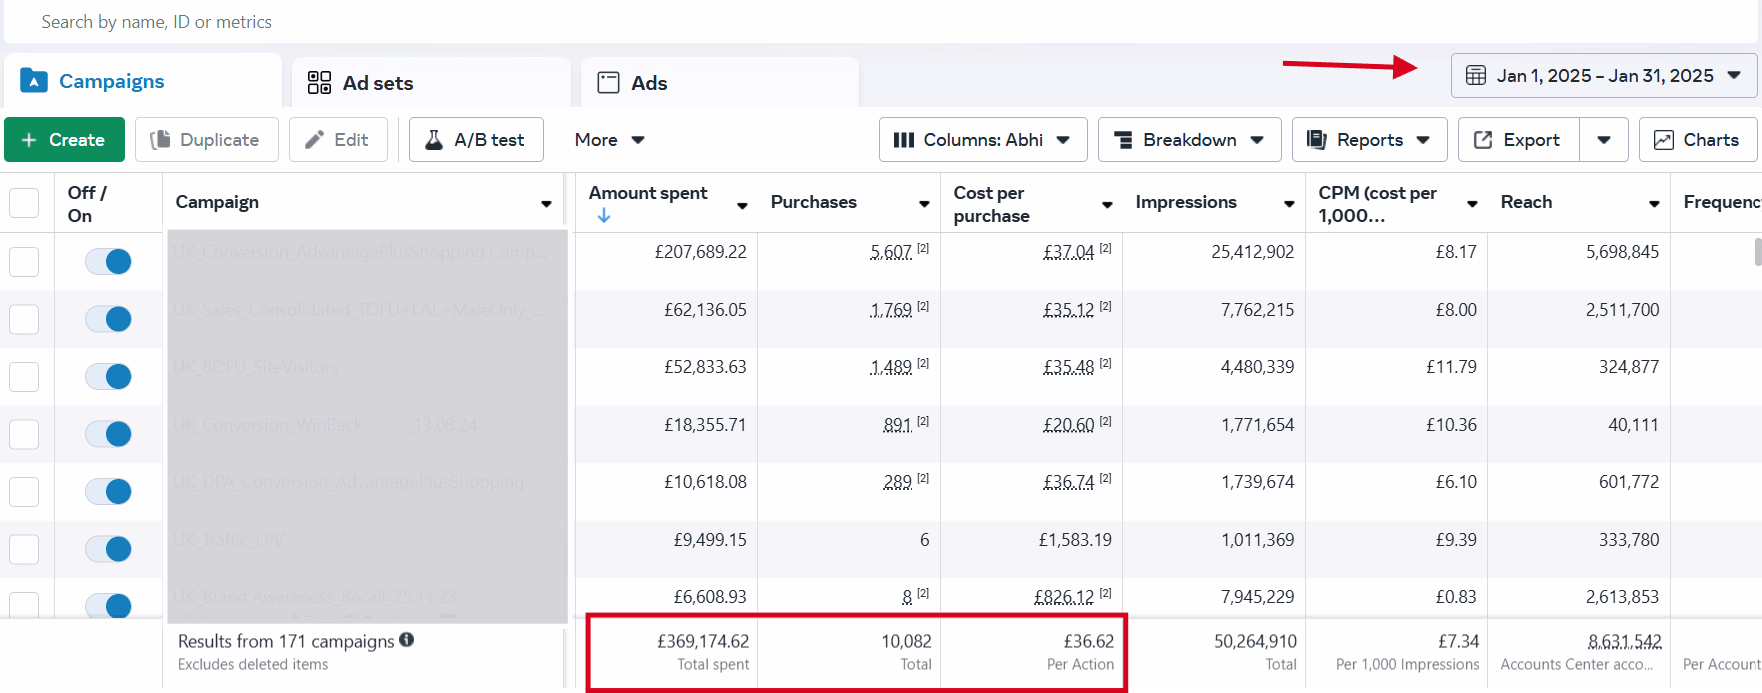Click the Export share icon

[1483, 140]
